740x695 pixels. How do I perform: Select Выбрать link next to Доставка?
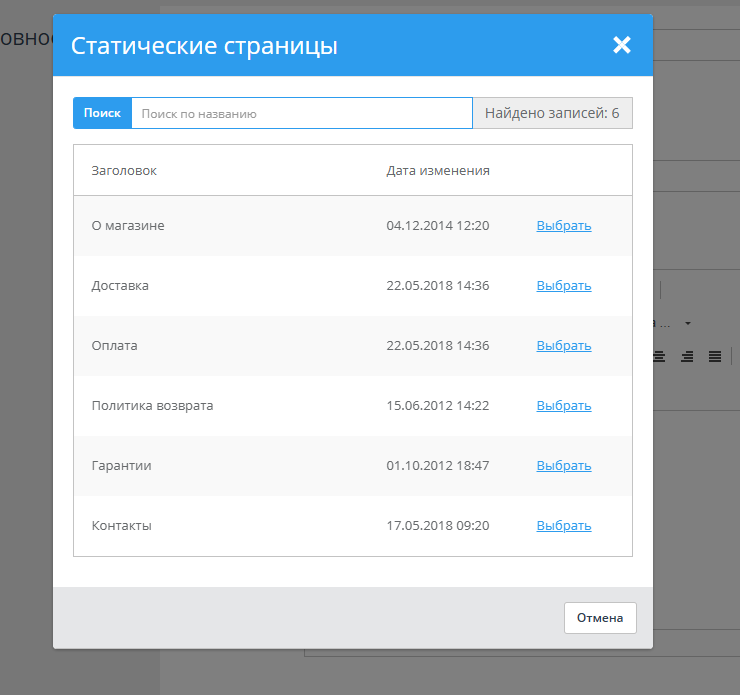[563, 286]
